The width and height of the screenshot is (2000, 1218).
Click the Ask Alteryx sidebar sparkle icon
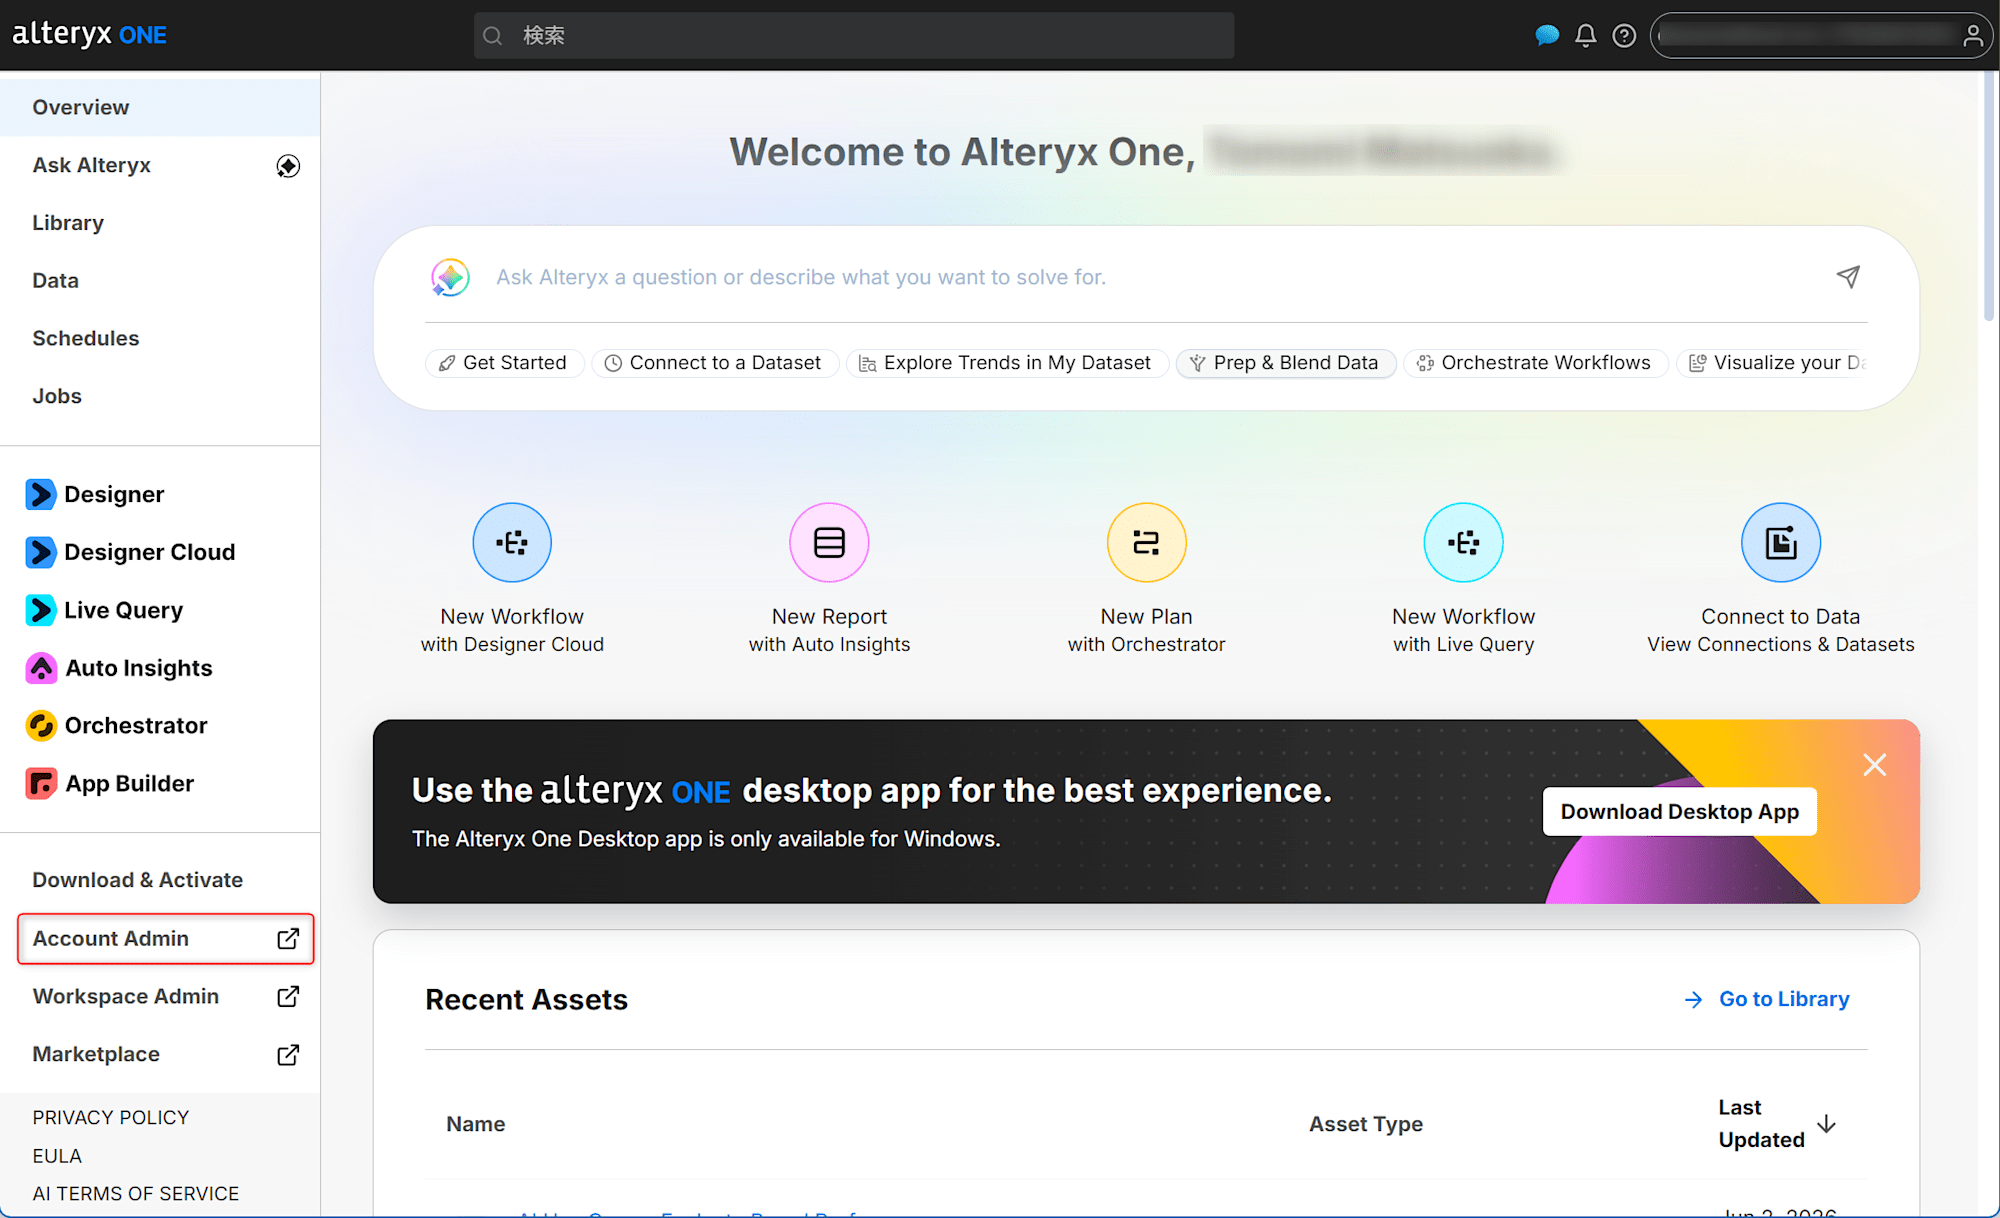(x=288, y=166)
